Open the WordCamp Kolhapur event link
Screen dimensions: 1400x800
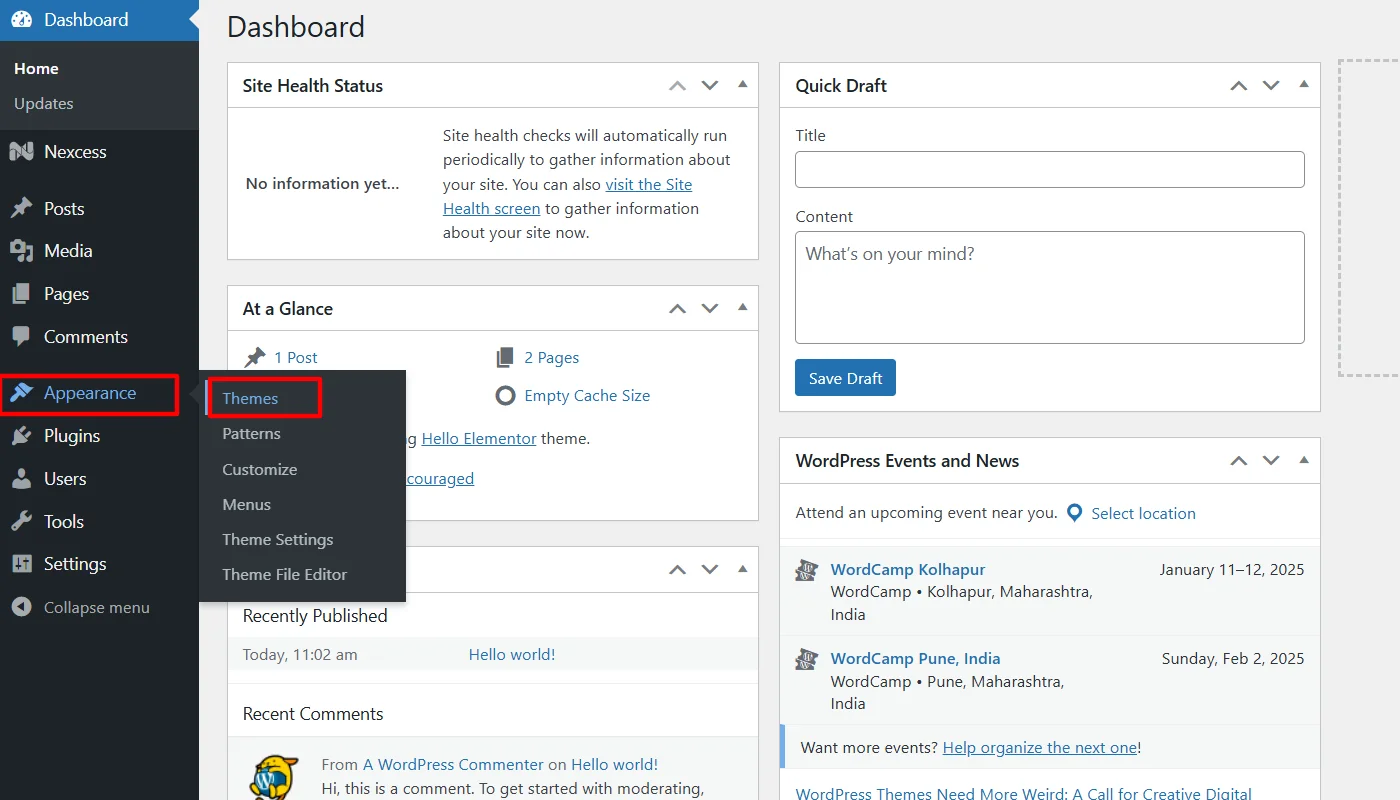point(908,569)
